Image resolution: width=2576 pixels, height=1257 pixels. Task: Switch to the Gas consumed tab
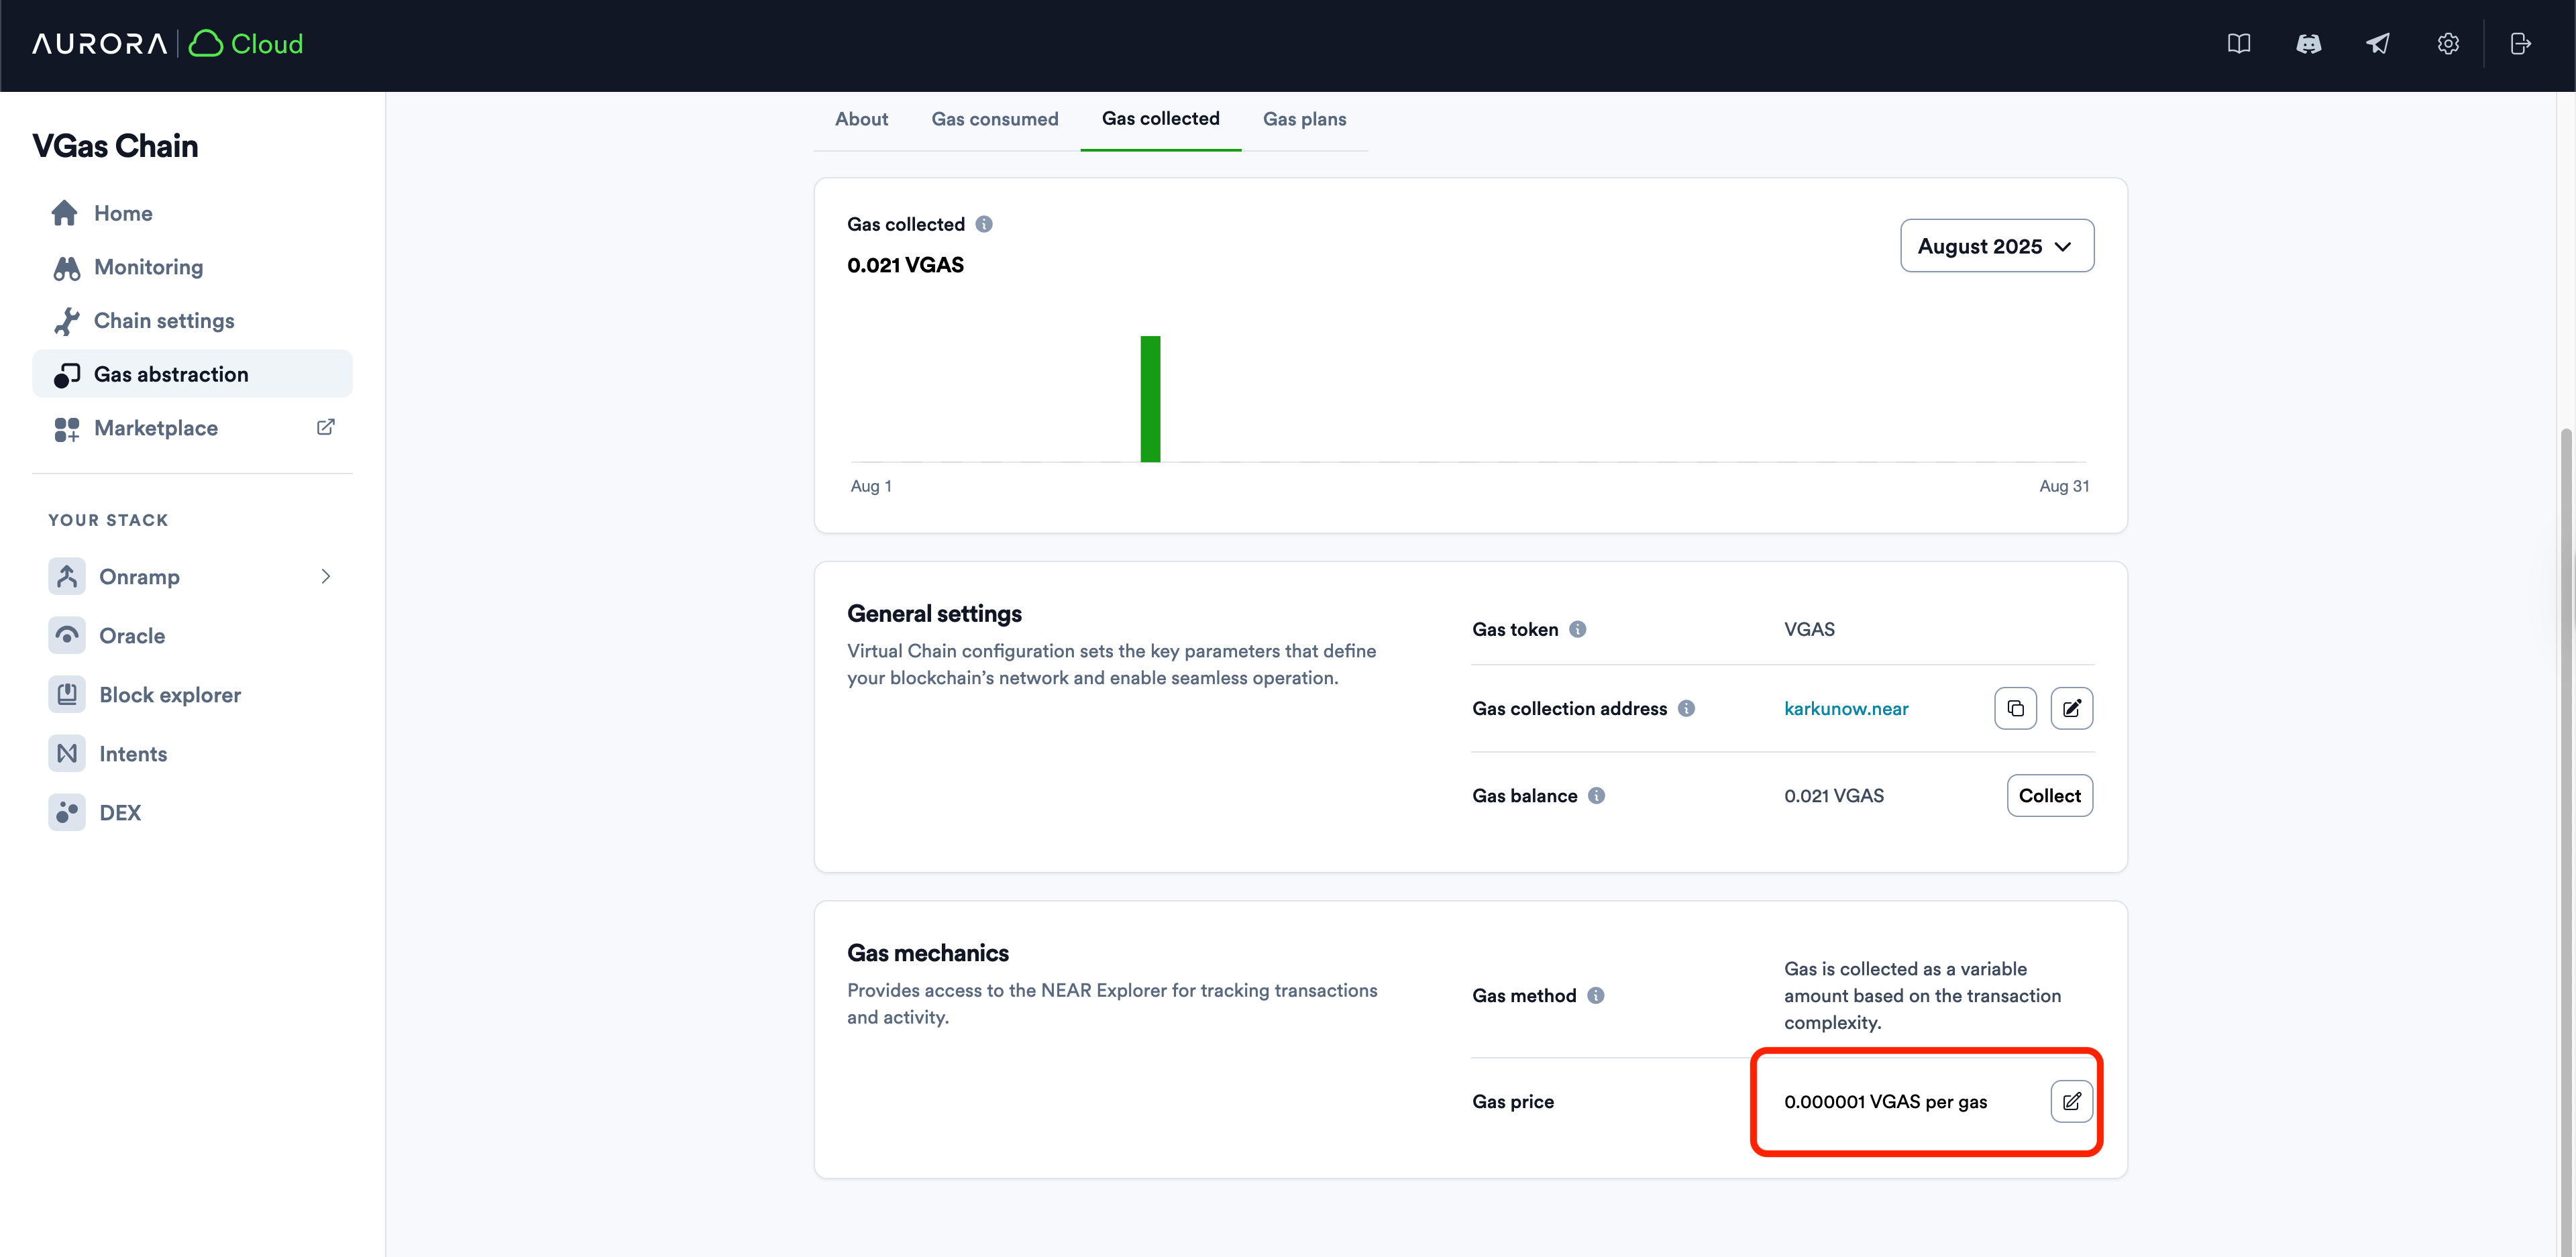(994, 119)
